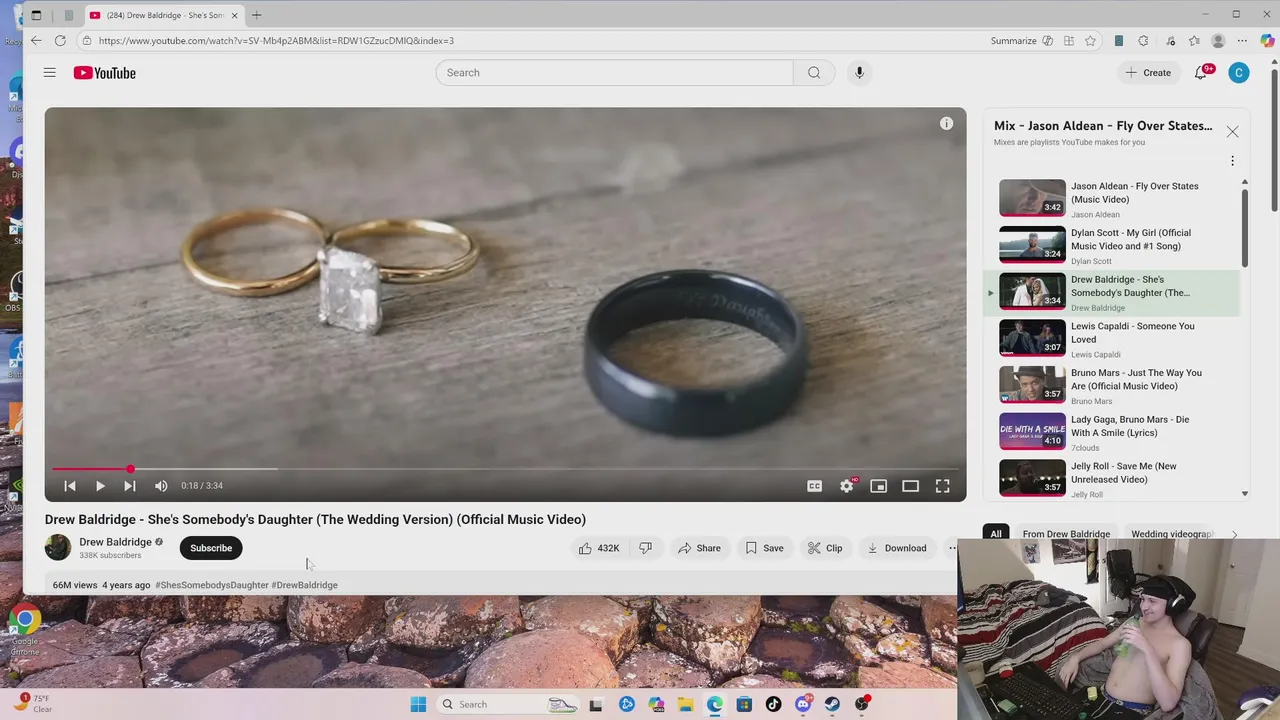Show more filter chips with the arrow
The width and height of the screenshot is (1280, 720).
click(1234, 534)
